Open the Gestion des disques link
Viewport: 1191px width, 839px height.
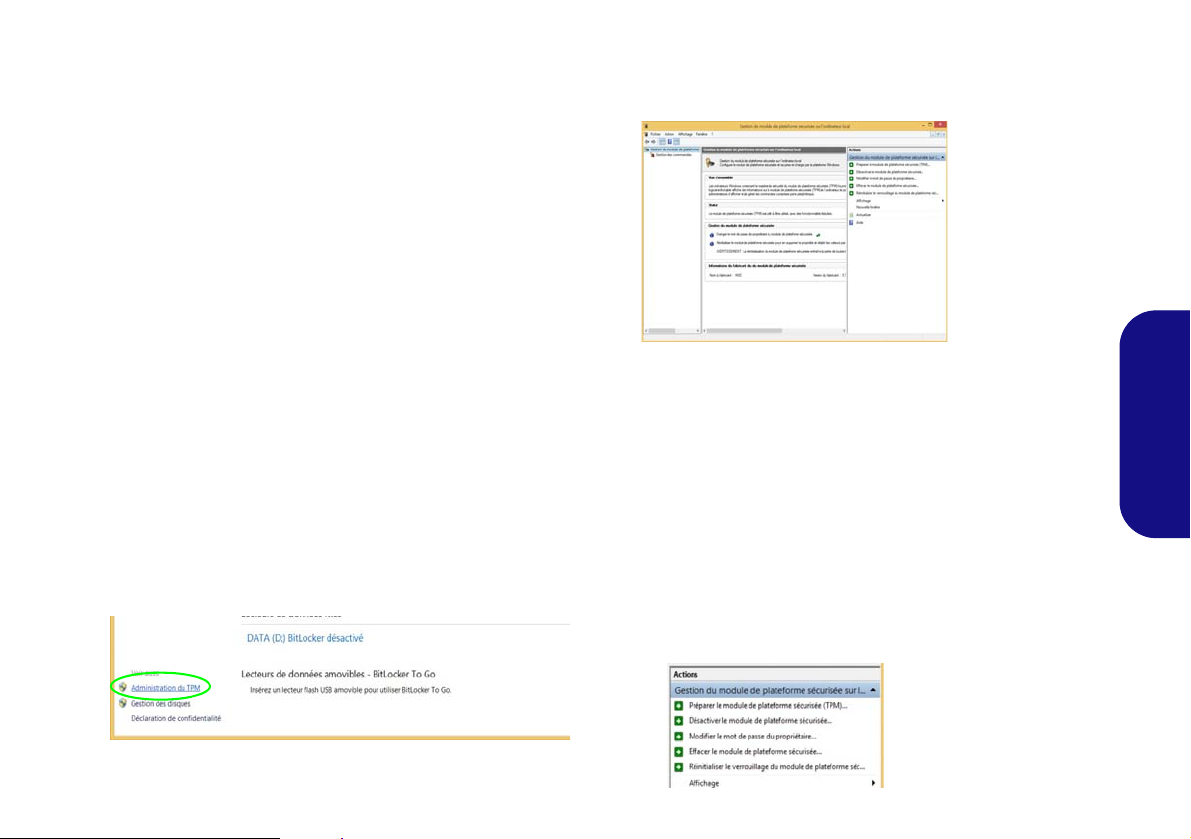(x=160, y=704)
